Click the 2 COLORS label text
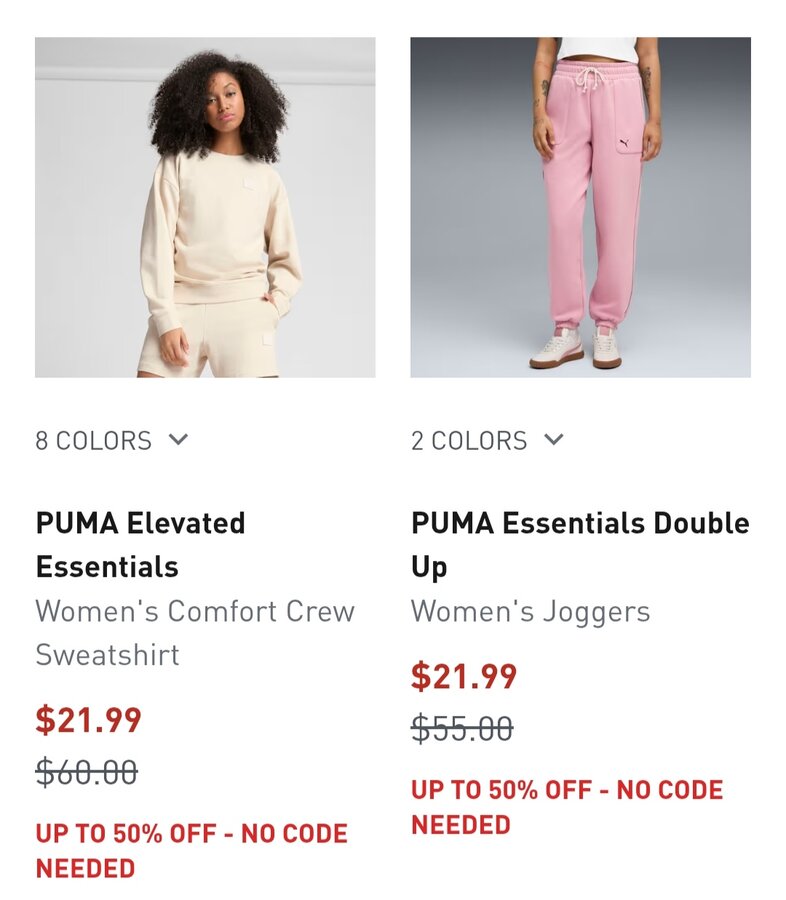 click(x=469, y=441)
